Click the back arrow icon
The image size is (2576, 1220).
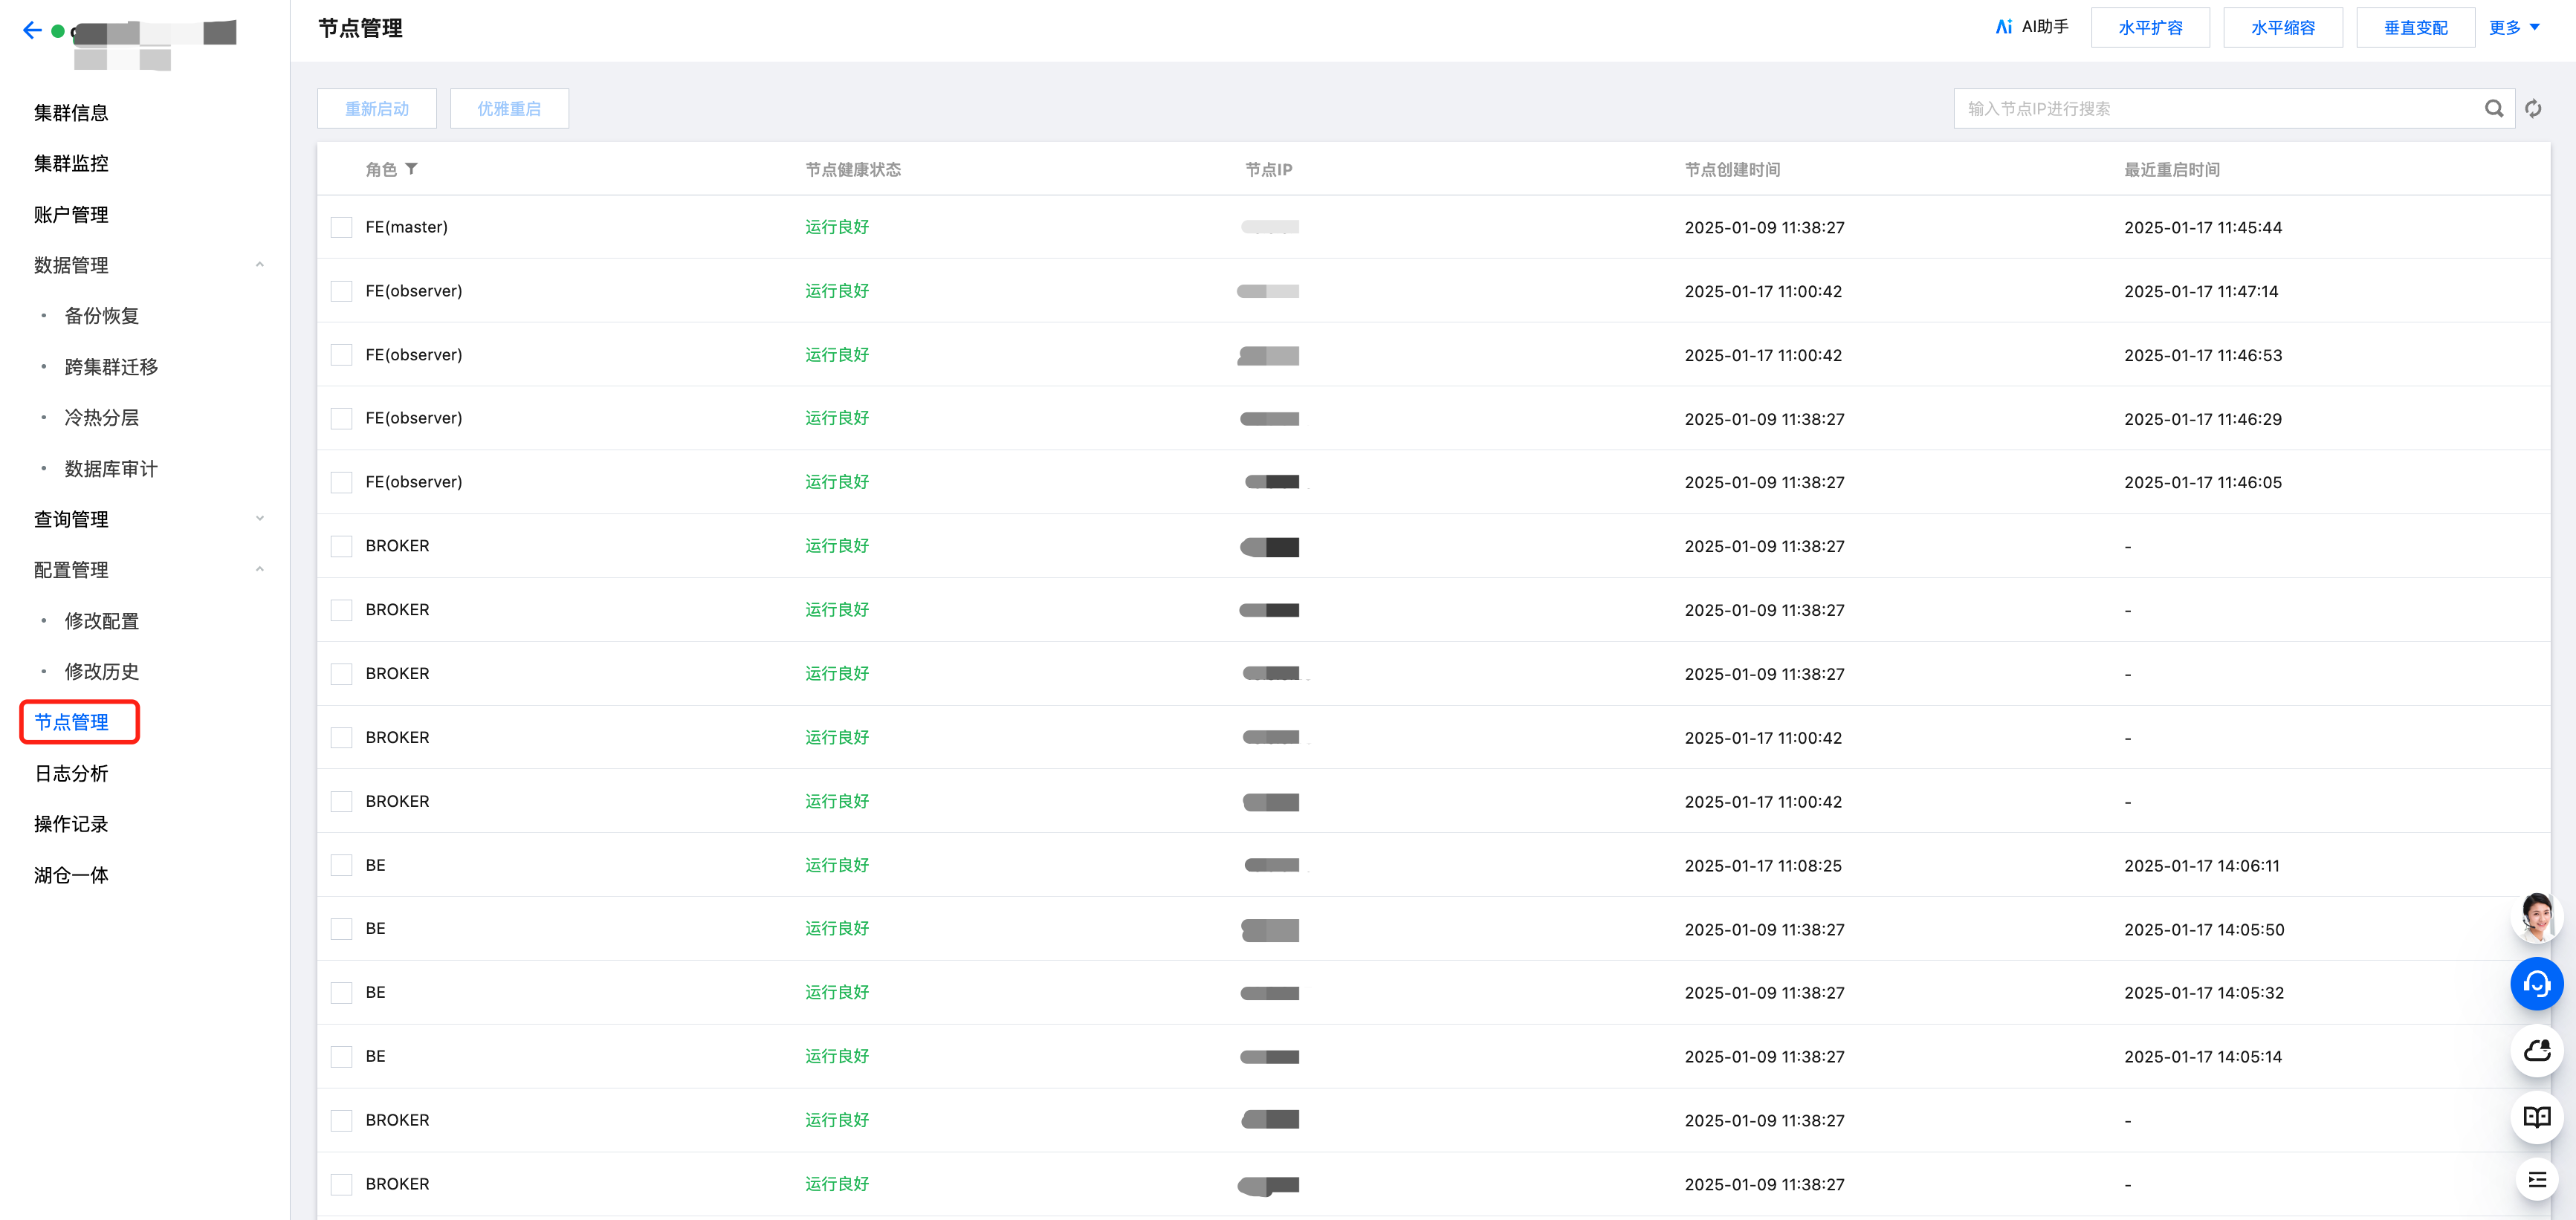(32, 30)
